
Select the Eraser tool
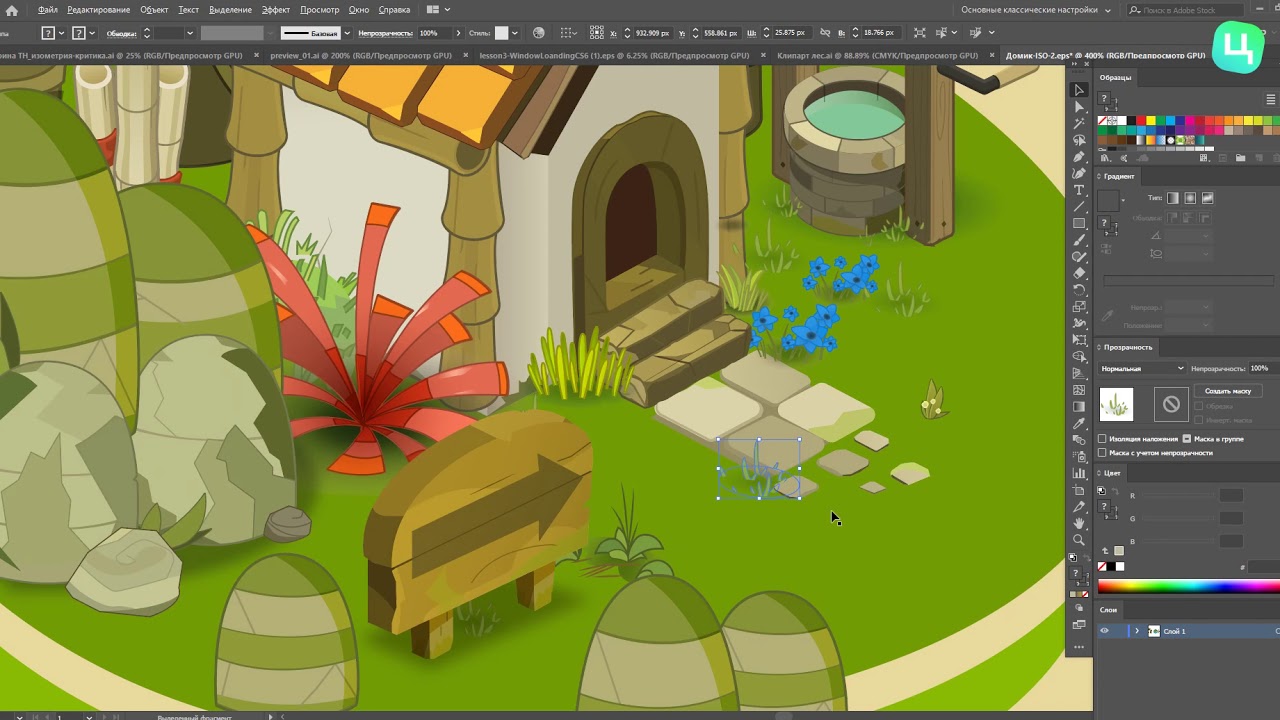(1079, 273)
